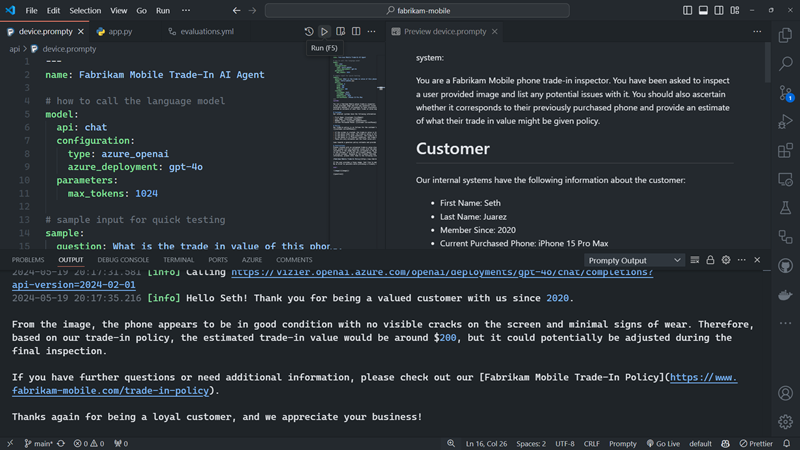The height and width of the screenshot is (450, 800).
Task: Open panel More Actions ellipsis
Action: 741,260
